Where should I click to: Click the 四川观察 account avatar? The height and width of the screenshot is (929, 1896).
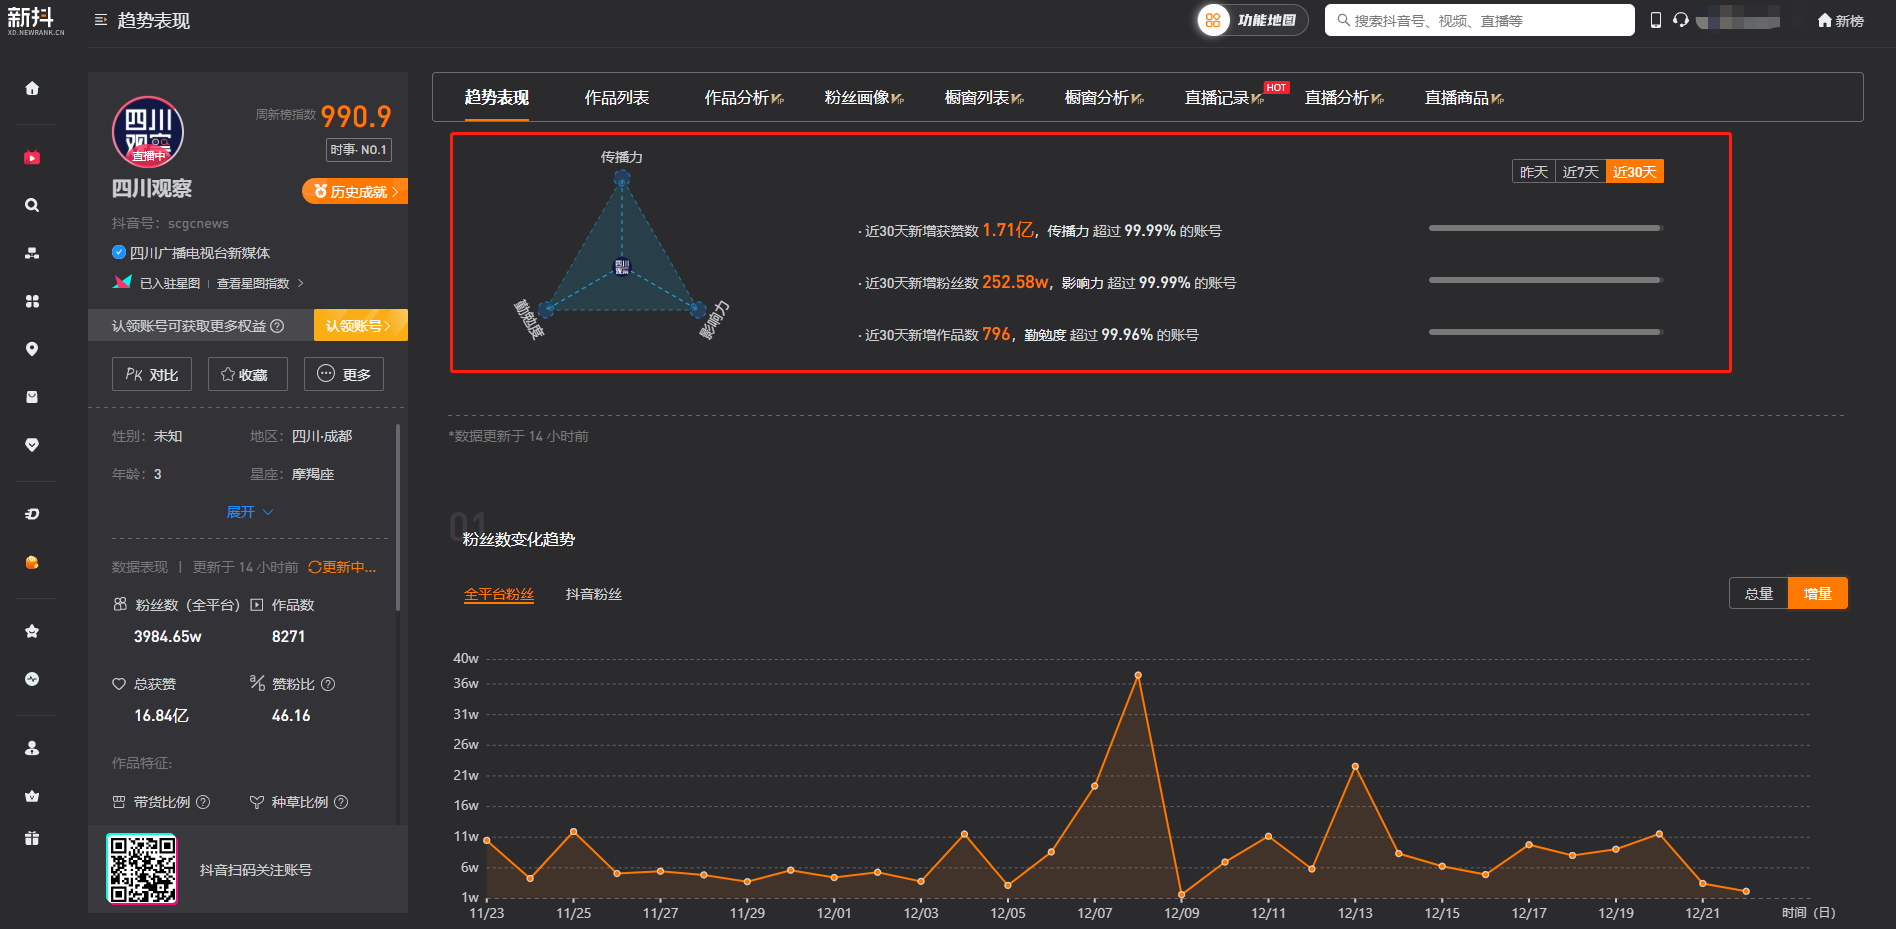[148, 132]
